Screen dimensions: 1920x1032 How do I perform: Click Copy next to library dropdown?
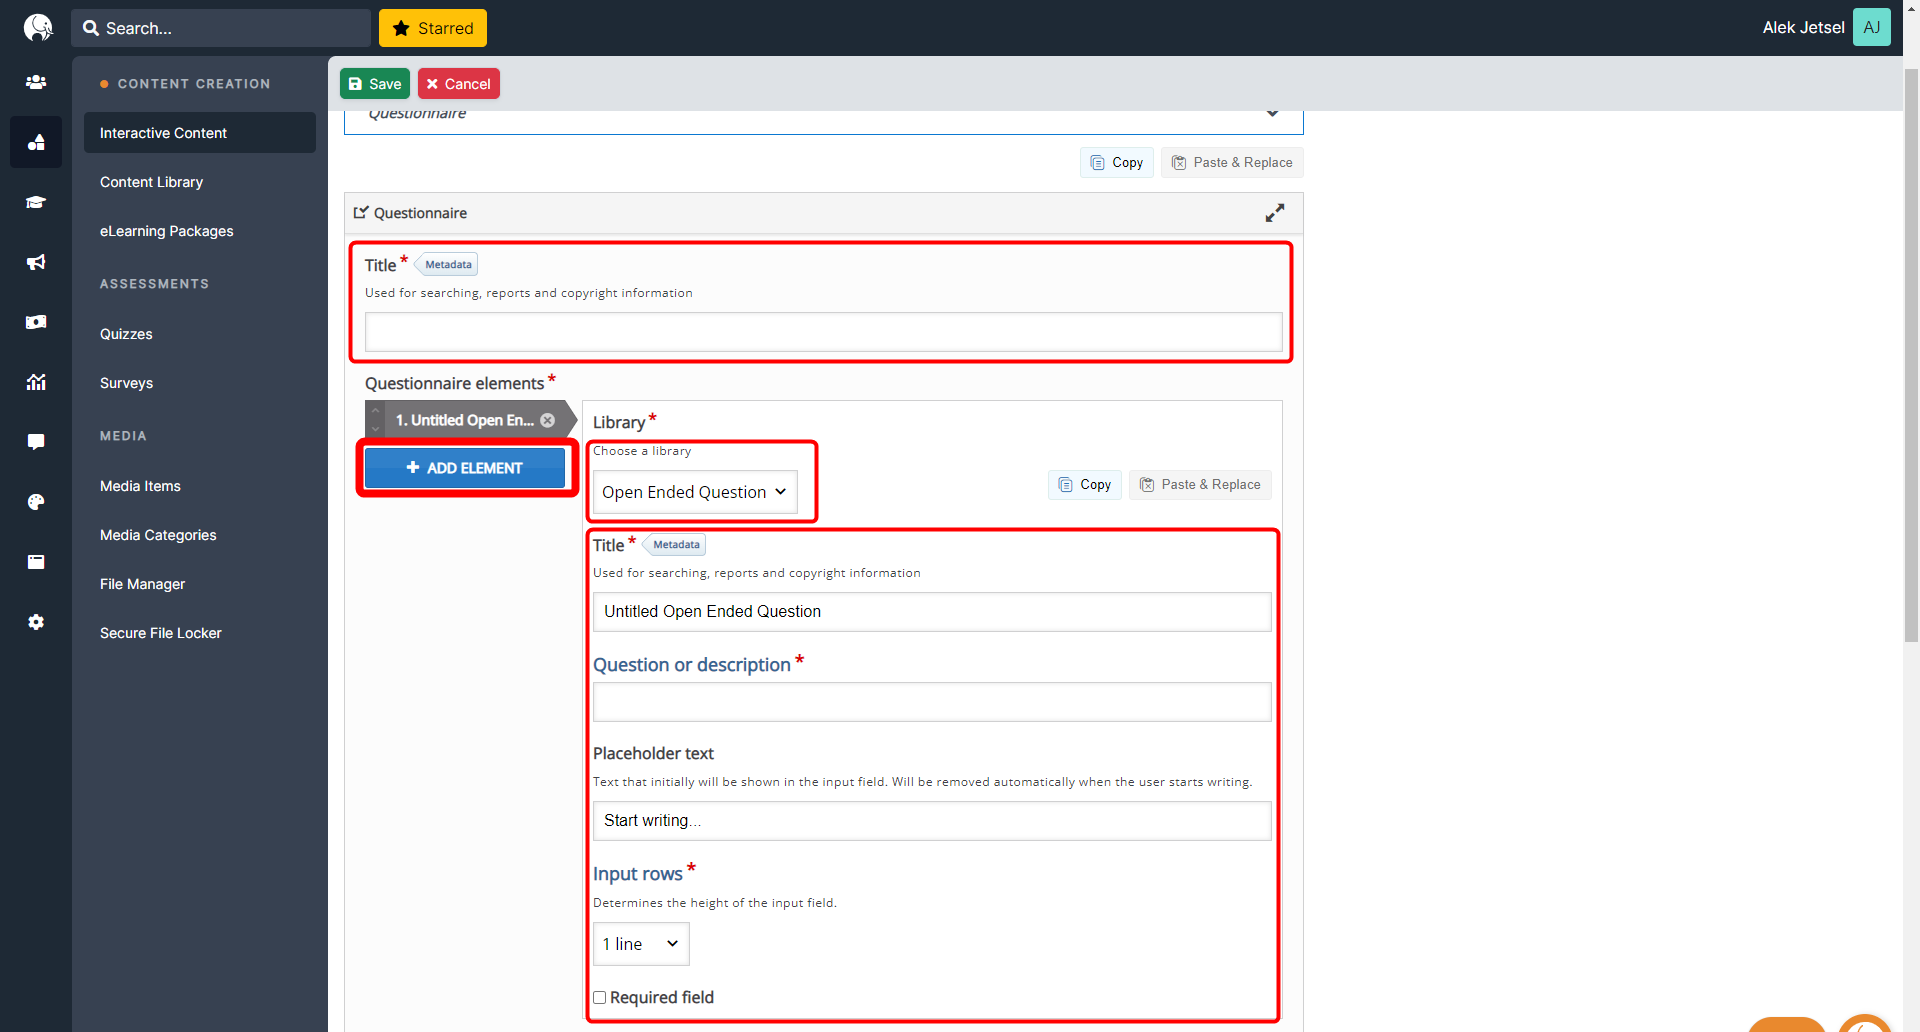click(1085, 485)
